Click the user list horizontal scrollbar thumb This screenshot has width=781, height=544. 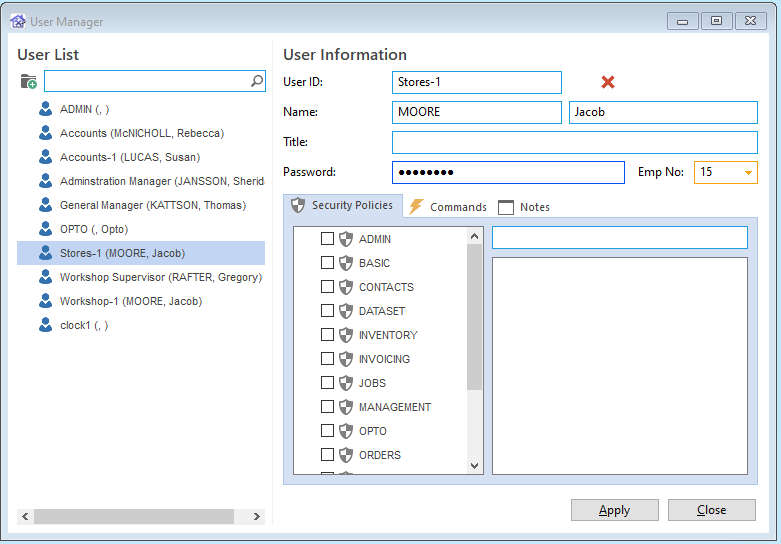tap(134, 517)
